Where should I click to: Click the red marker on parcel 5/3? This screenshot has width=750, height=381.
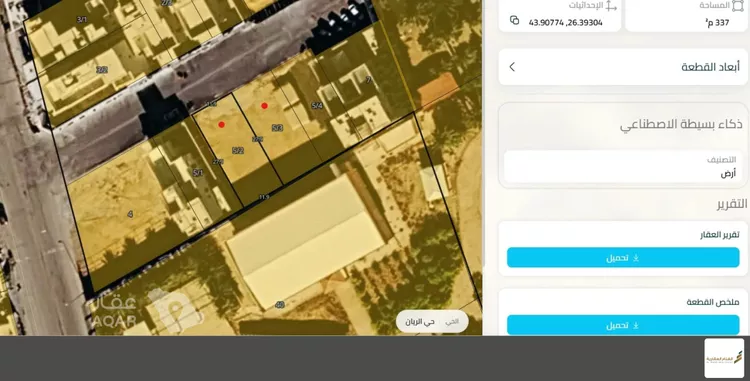coord(265,106)
